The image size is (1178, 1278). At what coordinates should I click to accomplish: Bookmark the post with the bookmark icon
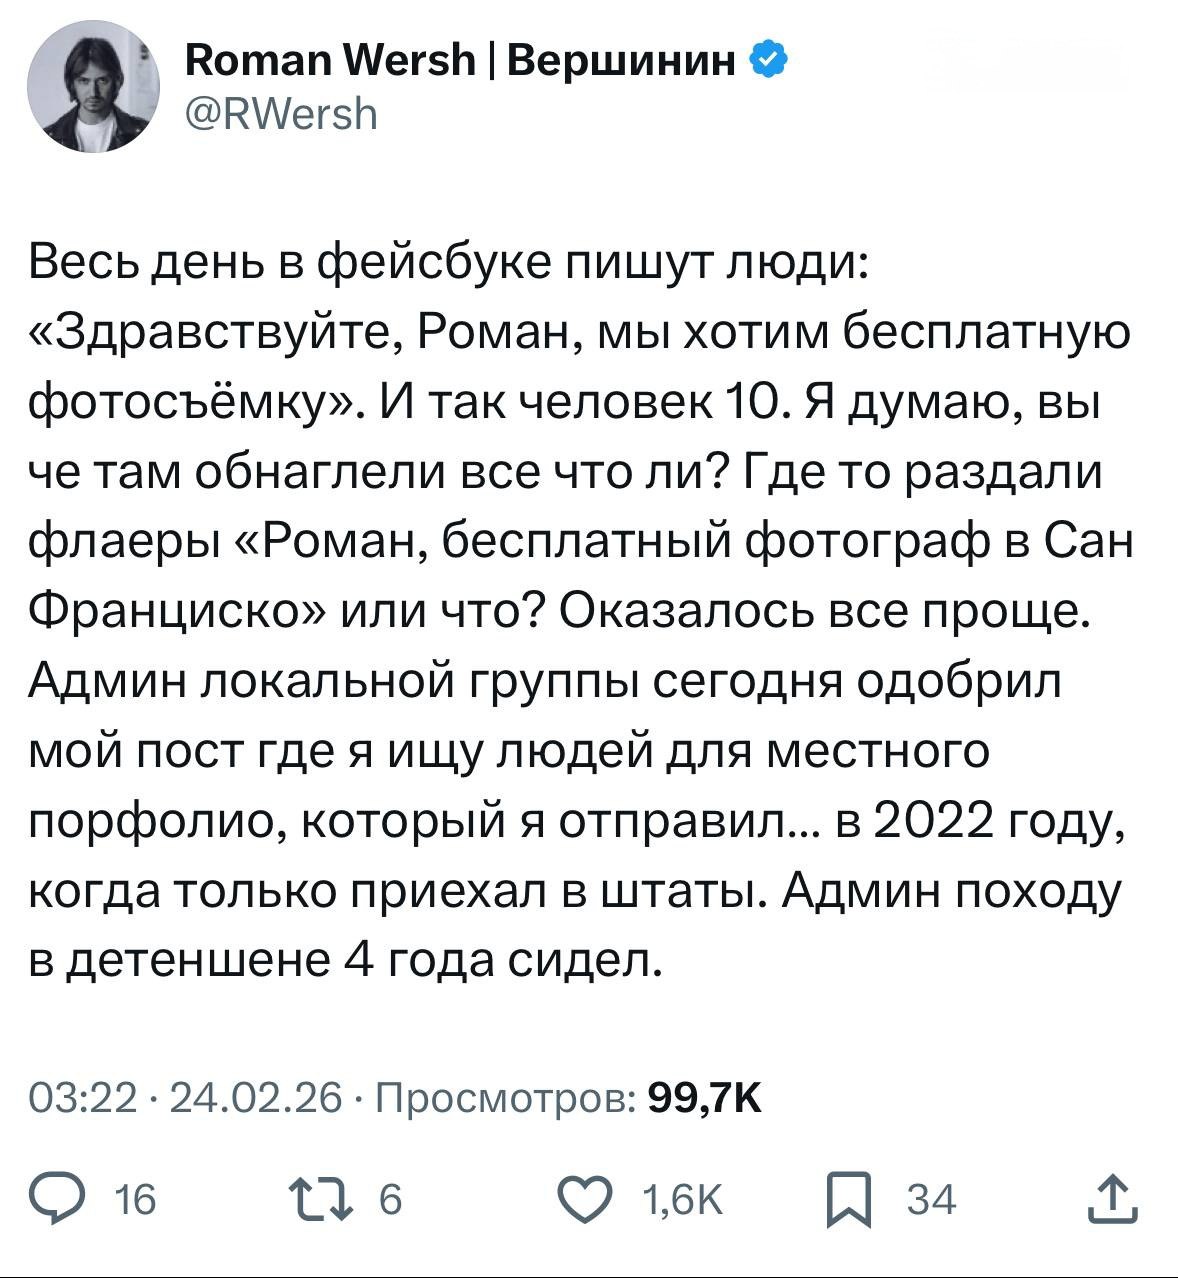click(x=847, y=1199)
